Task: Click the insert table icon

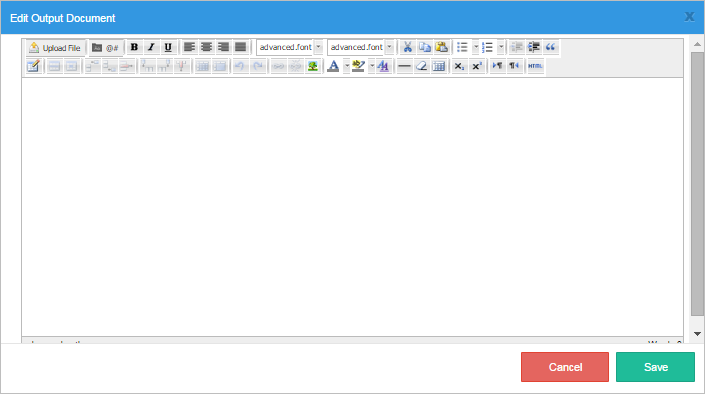Action: [438, 66]
